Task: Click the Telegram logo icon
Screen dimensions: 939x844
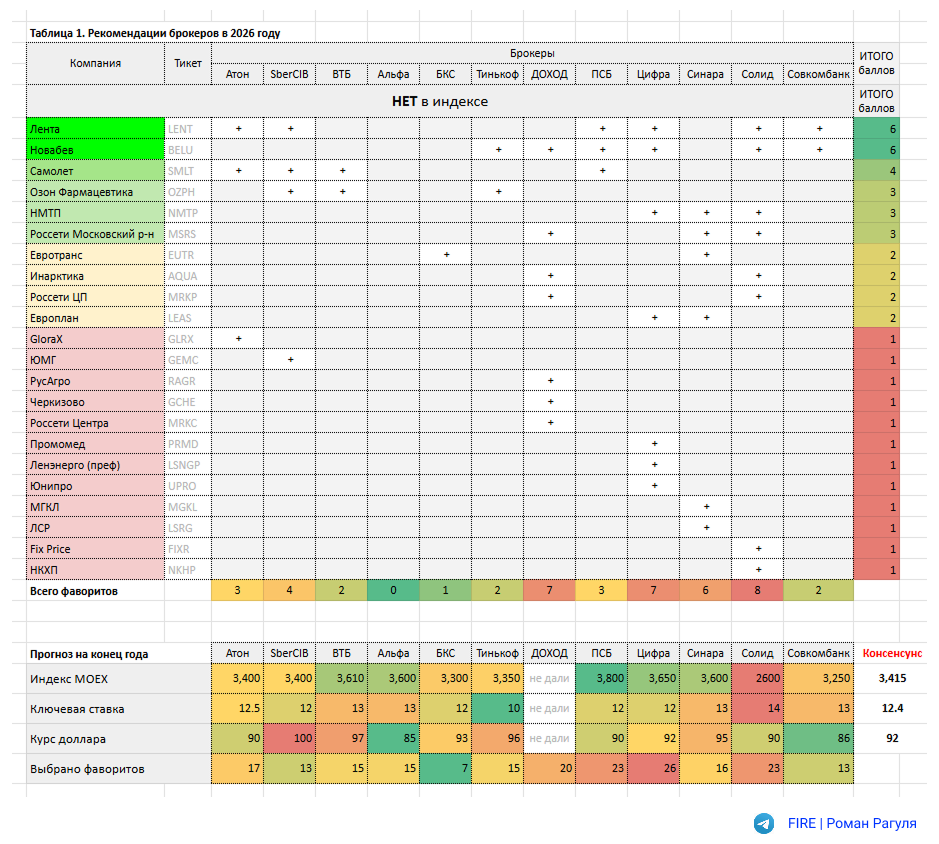Action: click(764, 823)
